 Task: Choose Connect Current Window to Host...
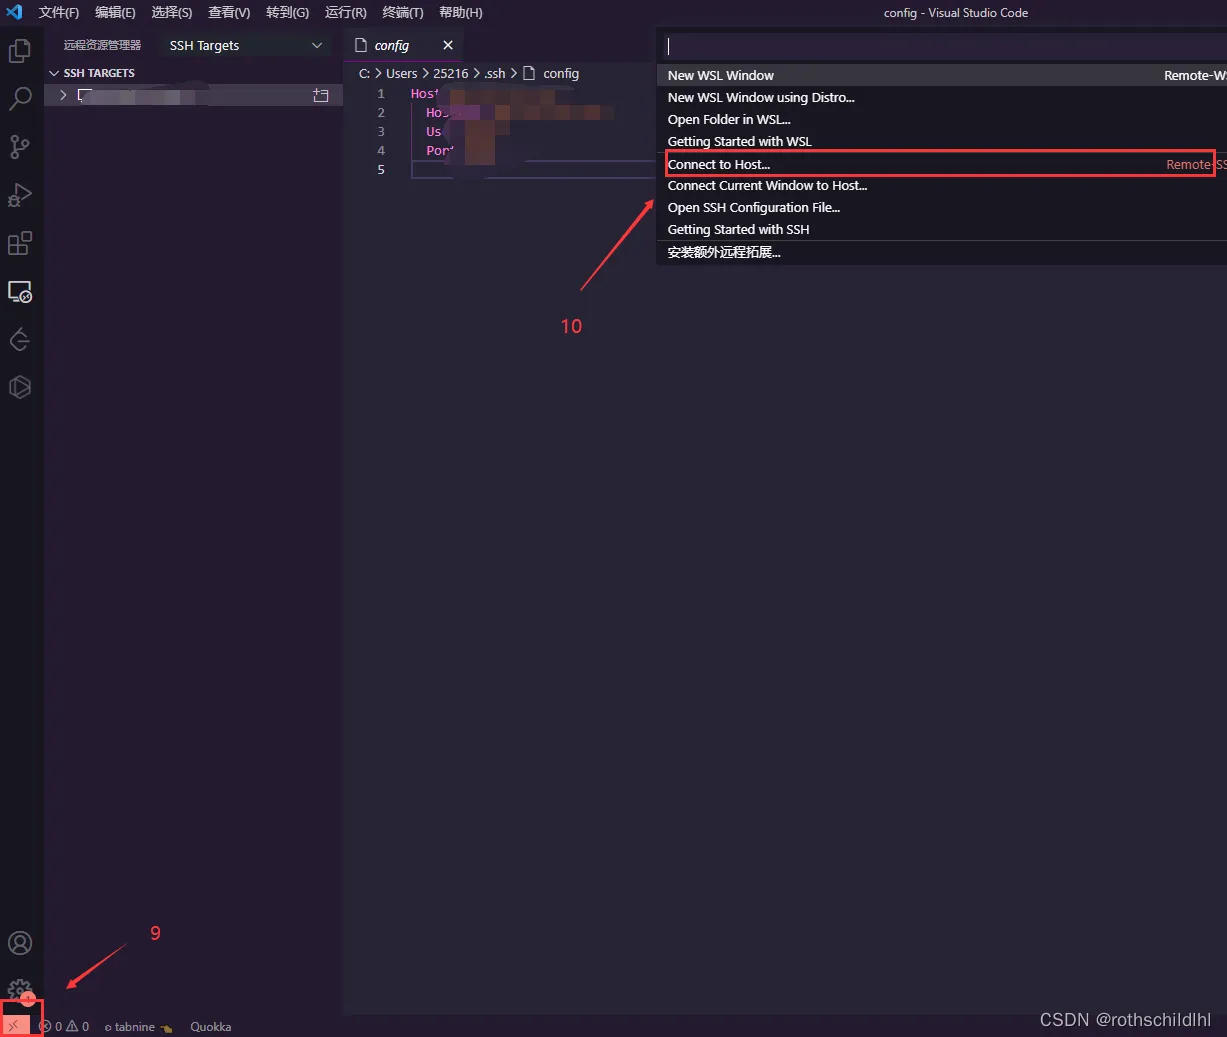coord(942,185)
